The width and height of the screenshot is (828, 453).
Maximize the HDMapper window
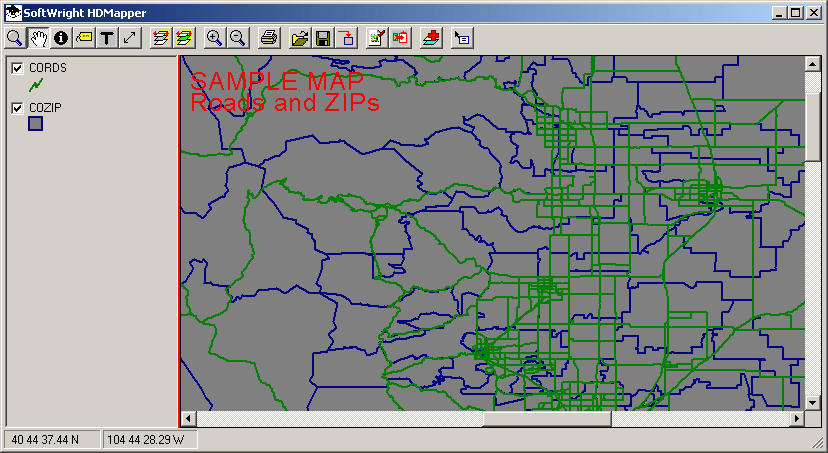click(x=796, y=13)
